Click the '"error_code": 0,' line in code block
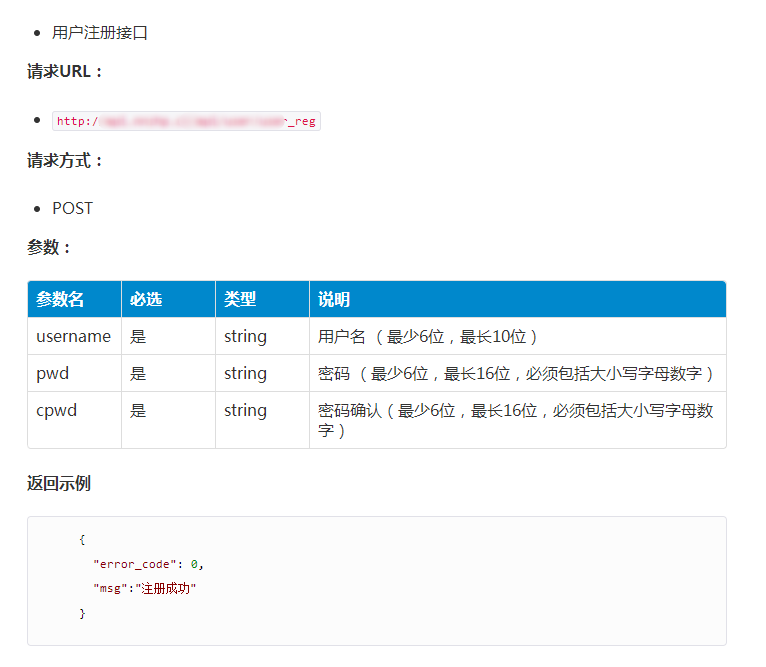 point(149,564)
